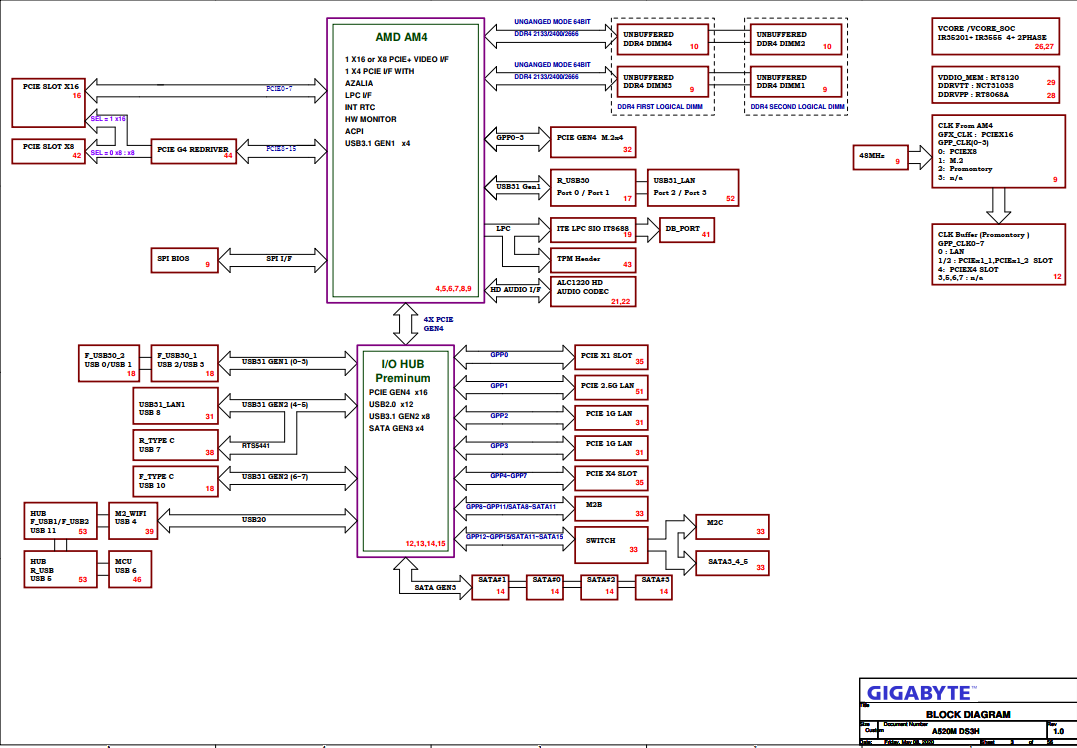Click the PCIE 1G LAN block on GPP2
The height and width of the screenshot is (748, 1077).
pyautogui.click(x=611, y=418)
